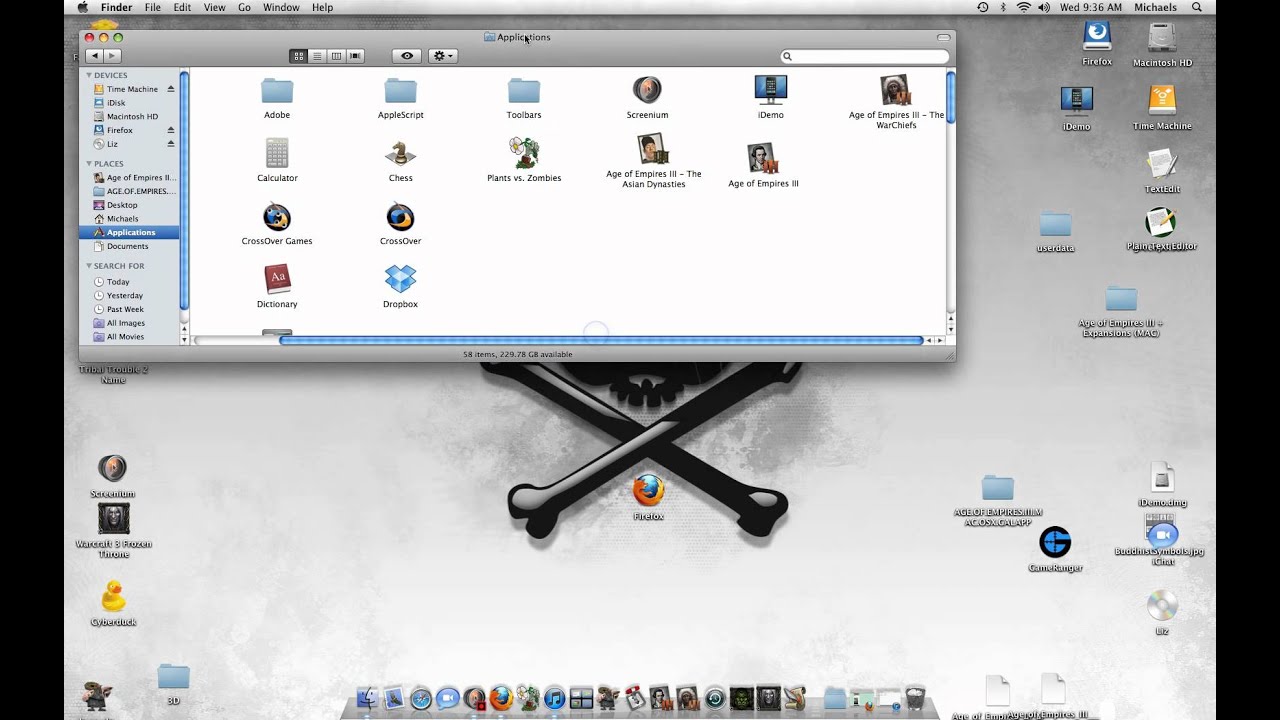Go back in the Finder window

pyautogui.click(x=94, y=56)
